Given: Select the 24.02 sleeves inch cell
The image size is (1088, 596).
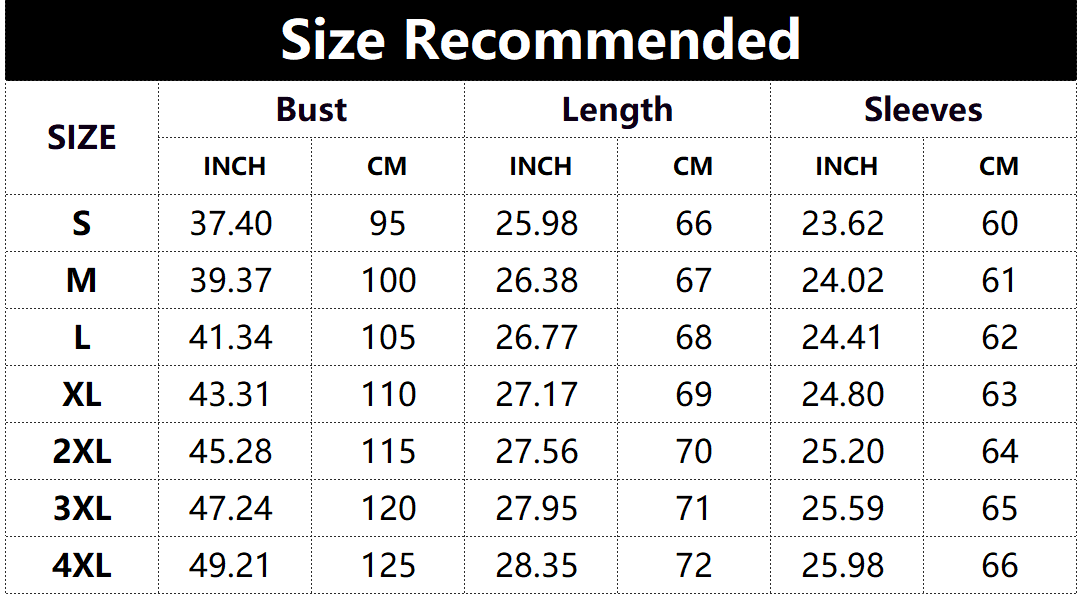Looking at the screenshot, I should [843, 281].
